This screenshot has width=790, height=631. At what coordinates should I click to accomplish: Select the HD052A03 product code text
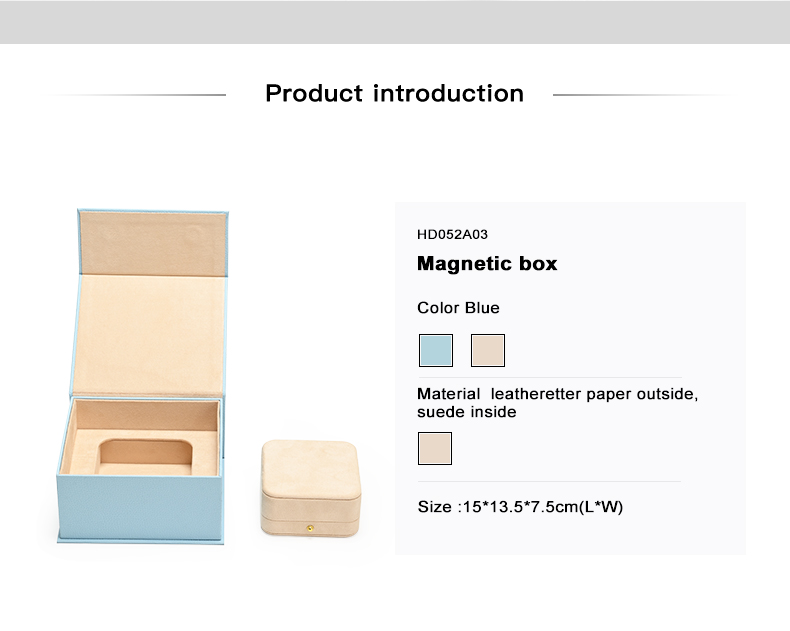pos(452,234)
